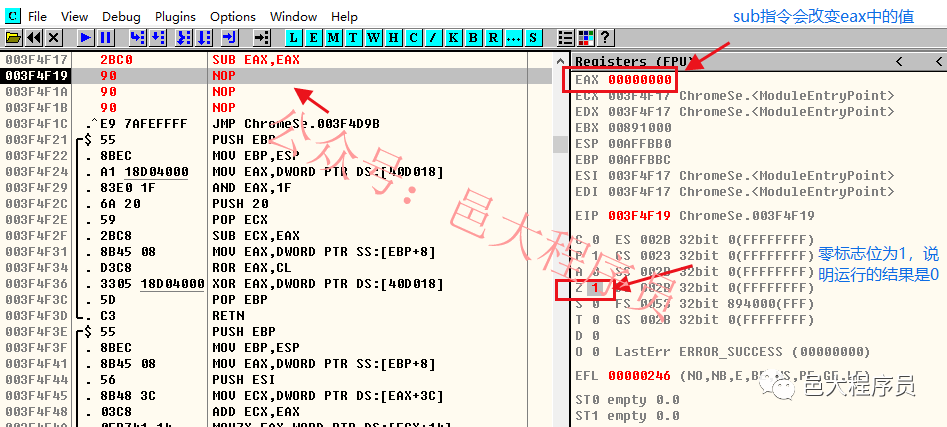Click Go to address toolbar icon
The height and width of the screenshot is (427, 947).
262,38
